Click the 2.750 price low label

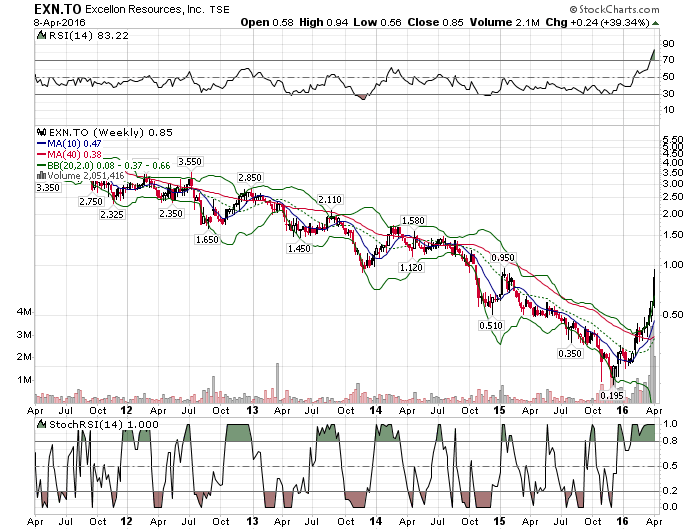[x=91, y=202]
